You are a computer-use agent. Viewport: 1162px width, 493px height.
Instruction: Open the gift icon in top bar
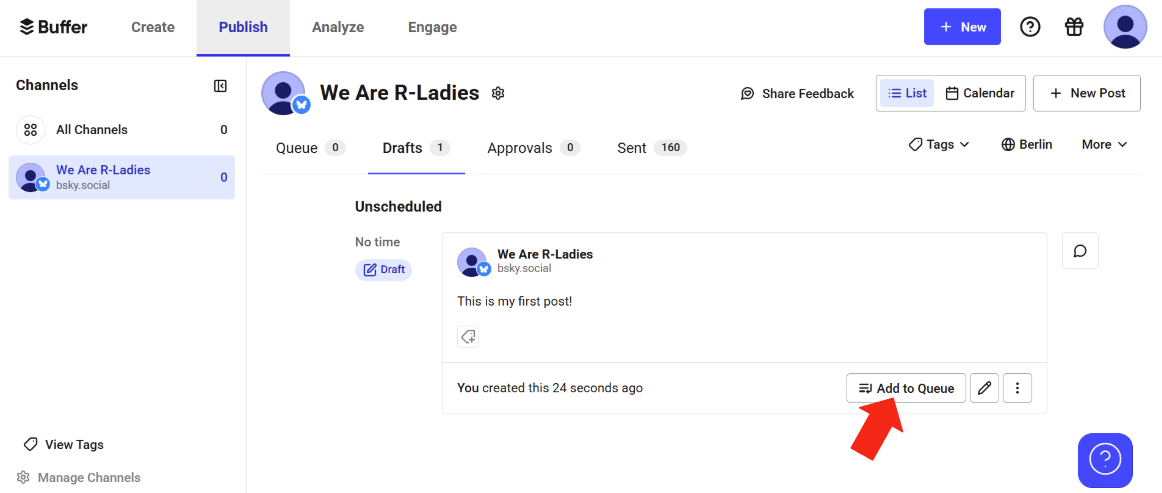pyautogui.click(x=1074, y=27)
